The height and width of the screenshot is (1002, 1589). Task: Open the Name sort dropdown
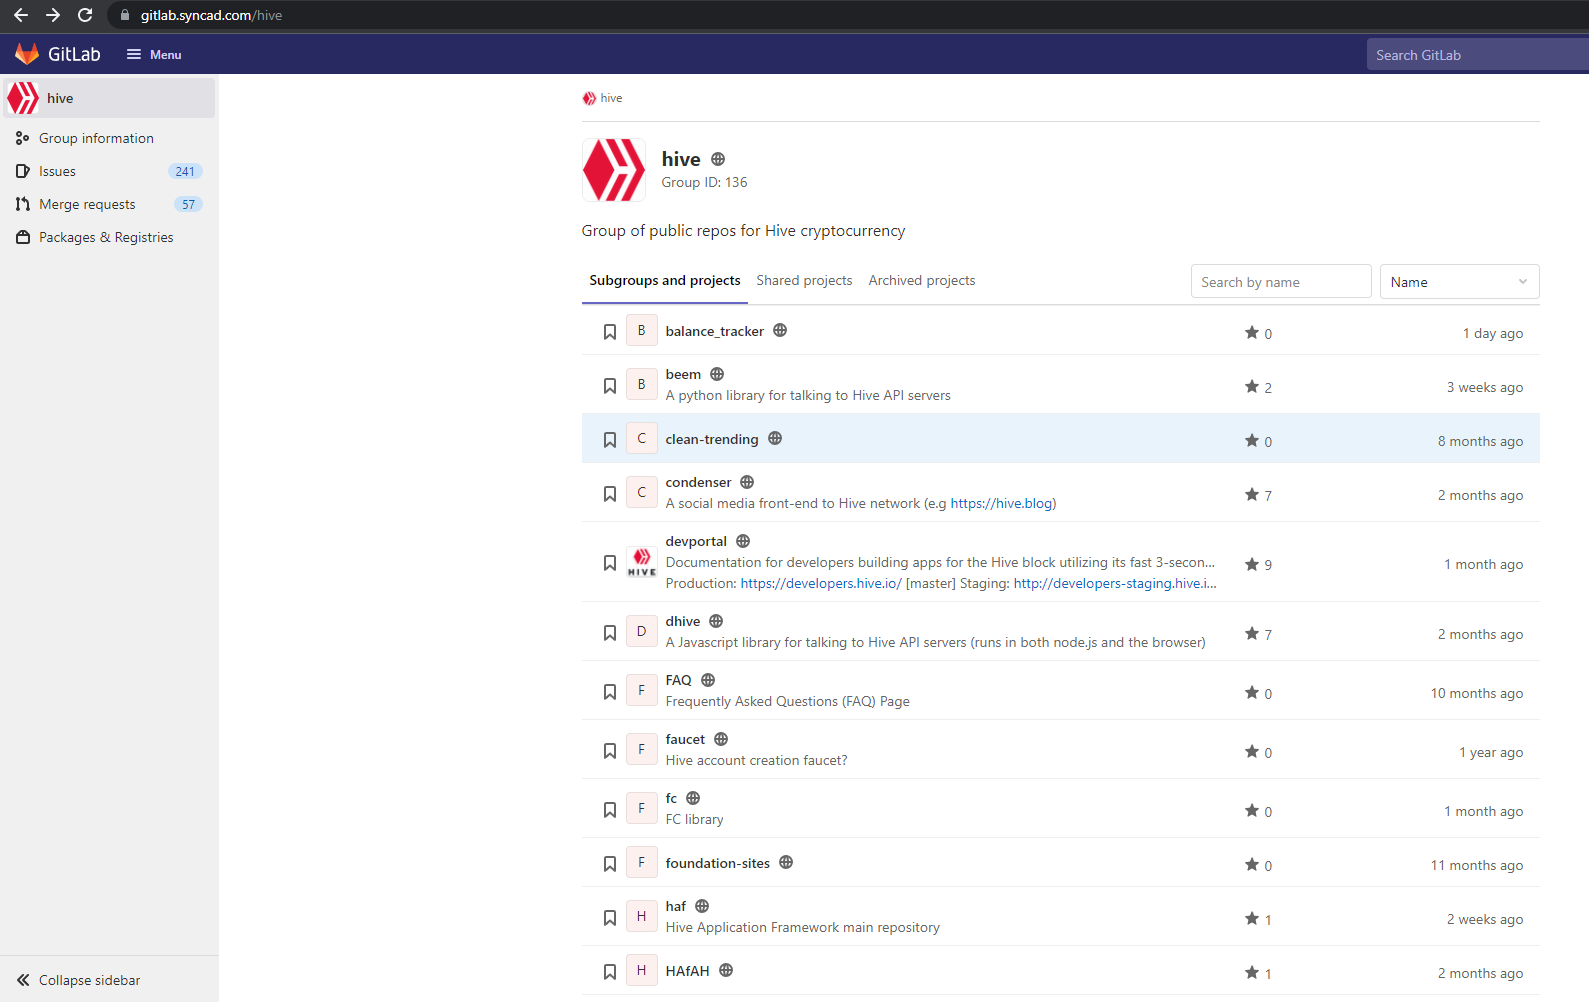click(1459, 282)
